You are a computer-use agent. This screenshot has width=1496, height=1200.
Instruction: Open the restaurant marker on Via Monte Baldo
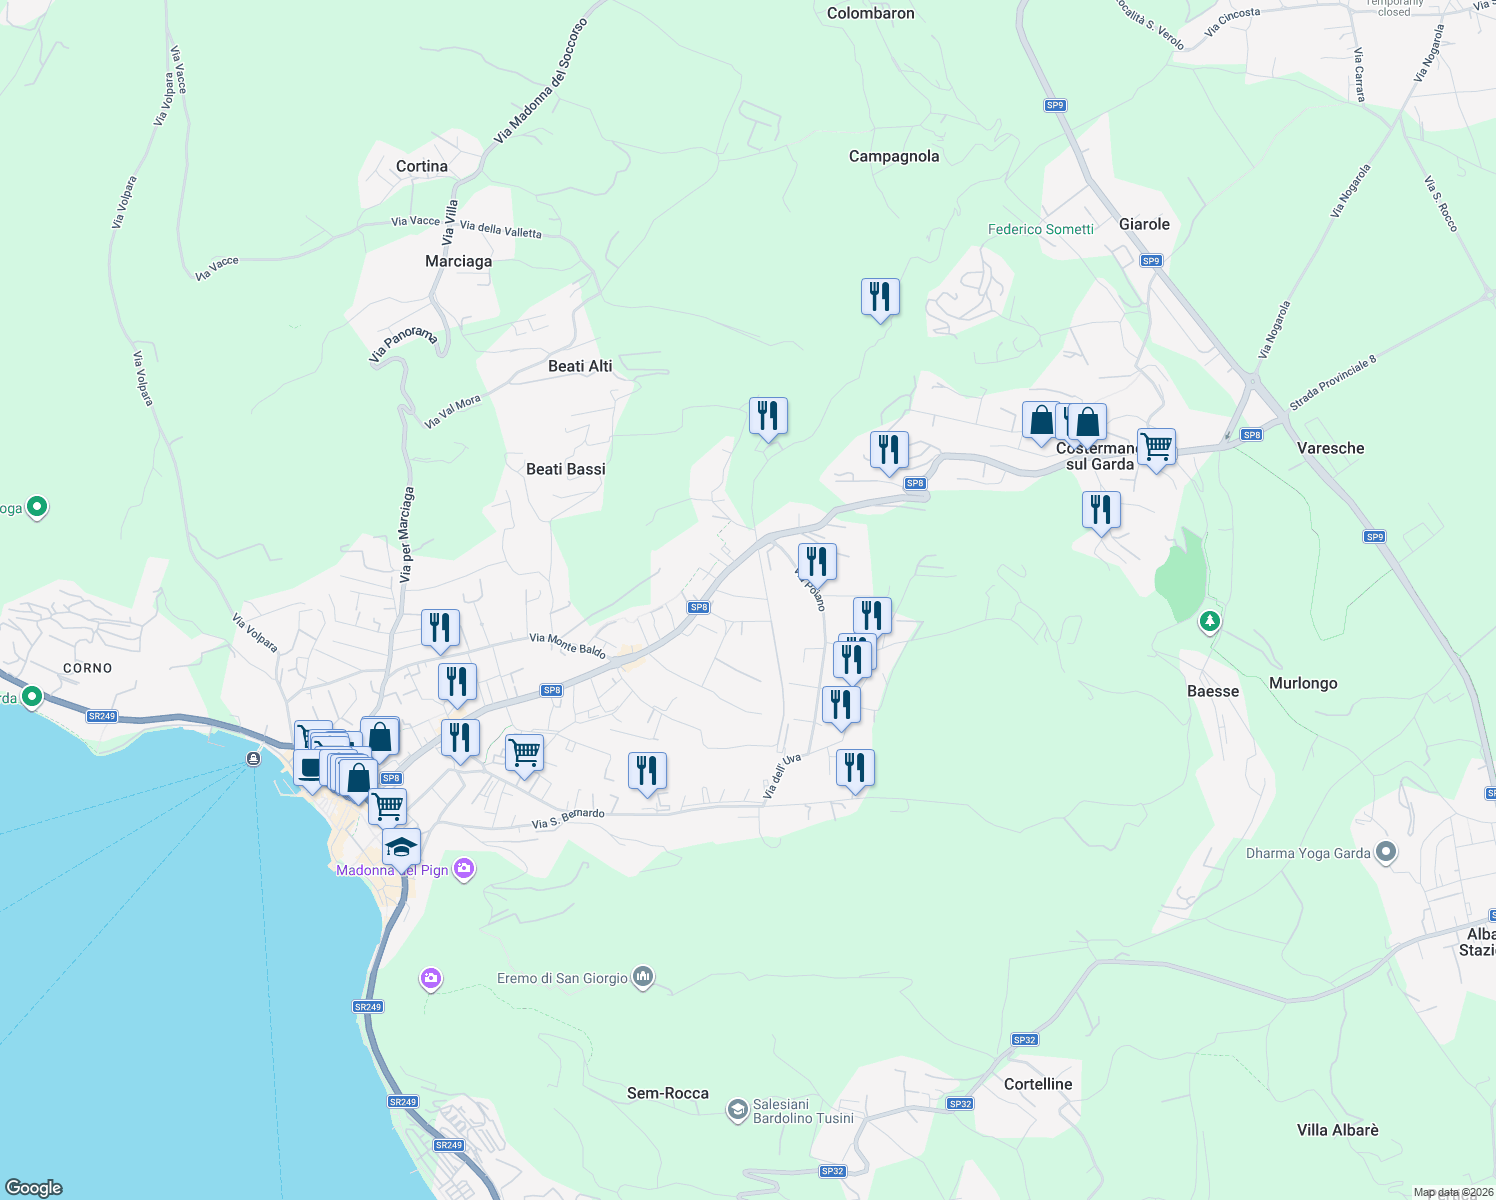click(440, 628)
